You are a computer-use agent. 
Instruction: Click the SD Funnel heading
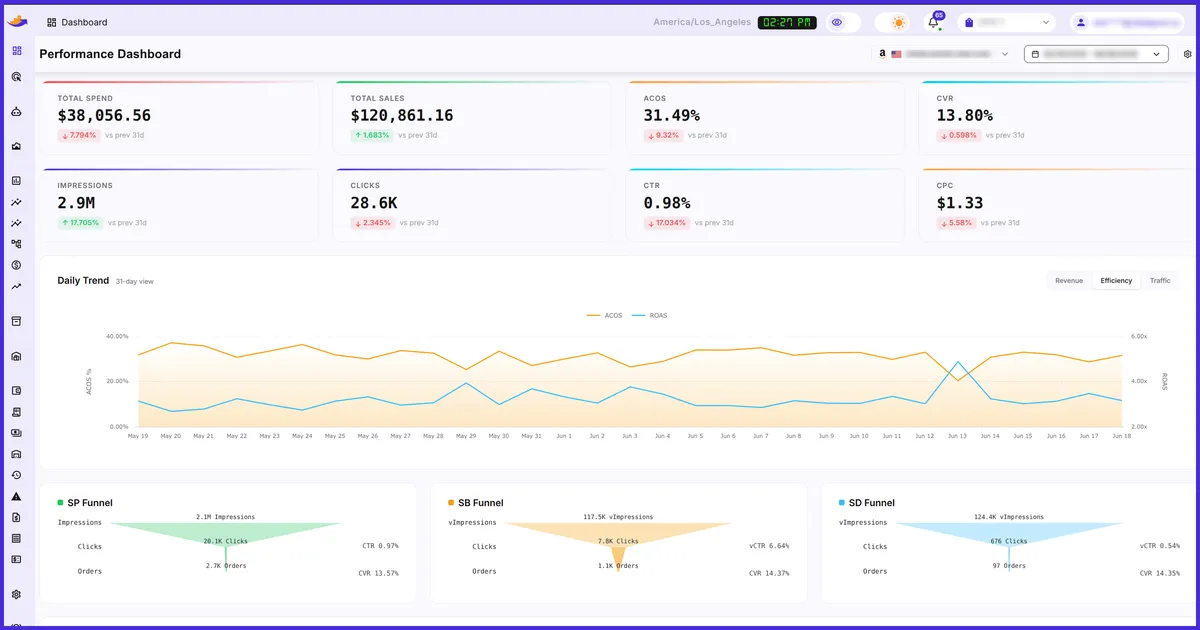872,503
